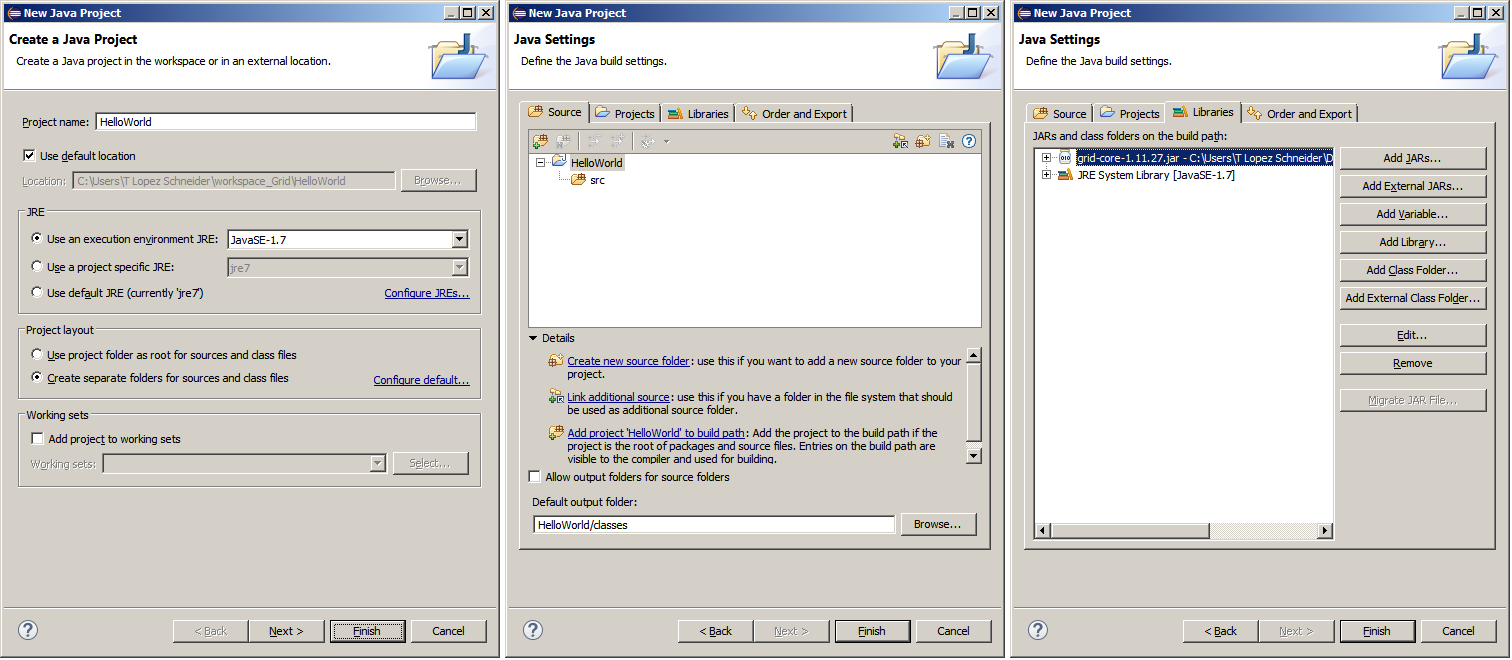This screenshot has width=1512, height=660.
Task: Enable Allow output folders for source folders
Action: [x=535, y=477]
